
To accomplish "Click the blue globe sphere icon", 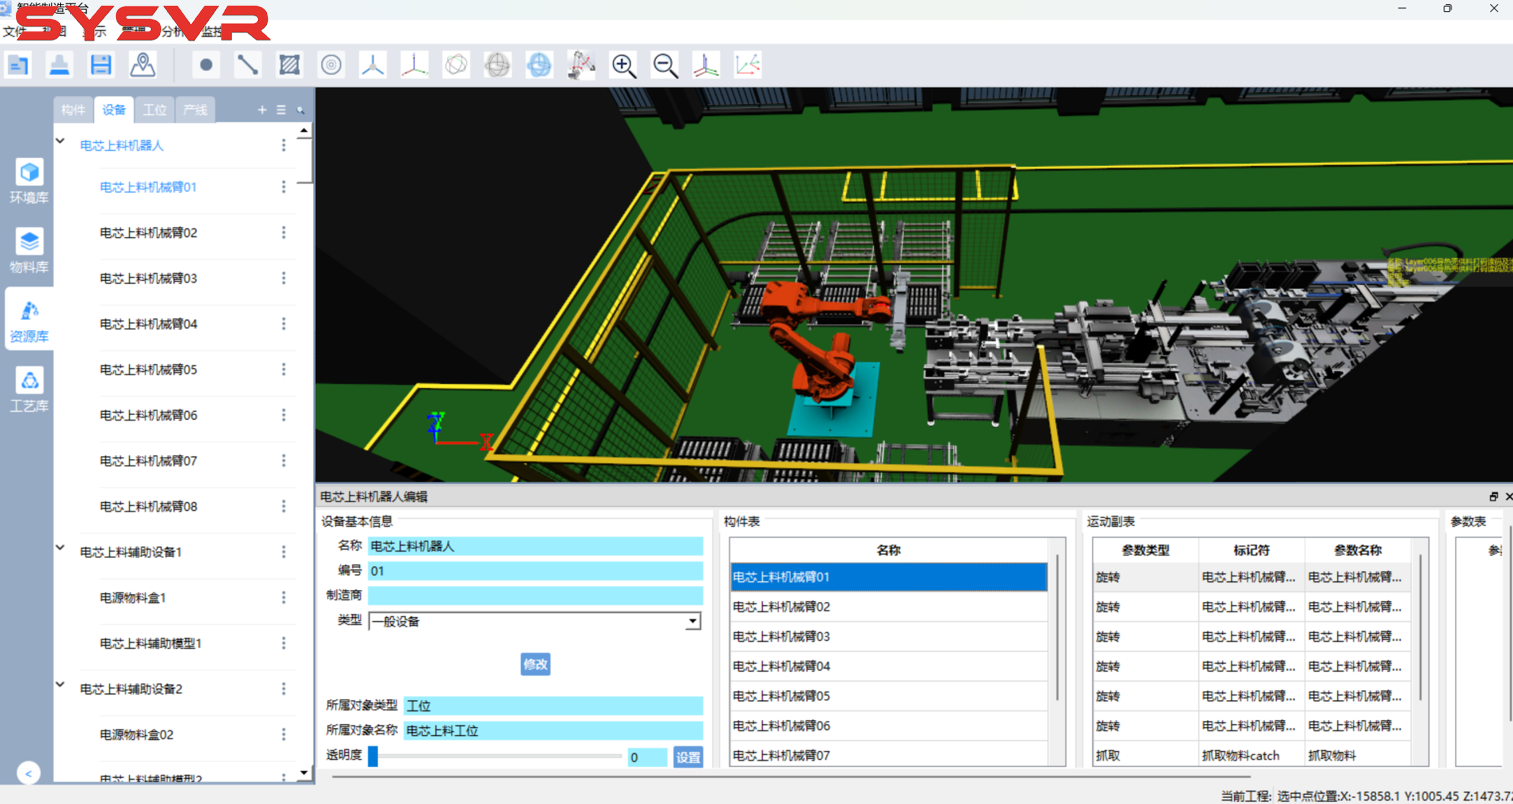I will 539,66.
